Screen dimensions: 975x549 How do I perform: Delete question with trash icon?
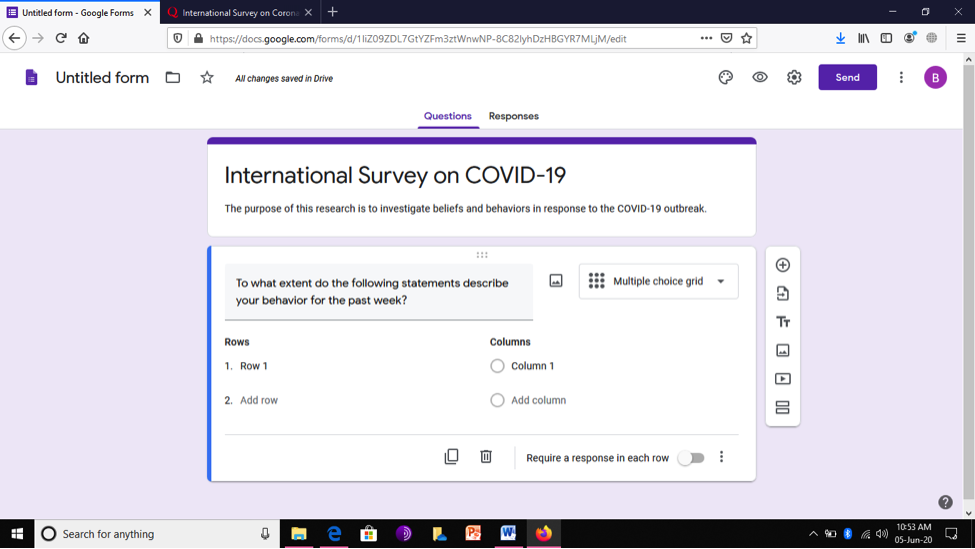click(486, 457)
